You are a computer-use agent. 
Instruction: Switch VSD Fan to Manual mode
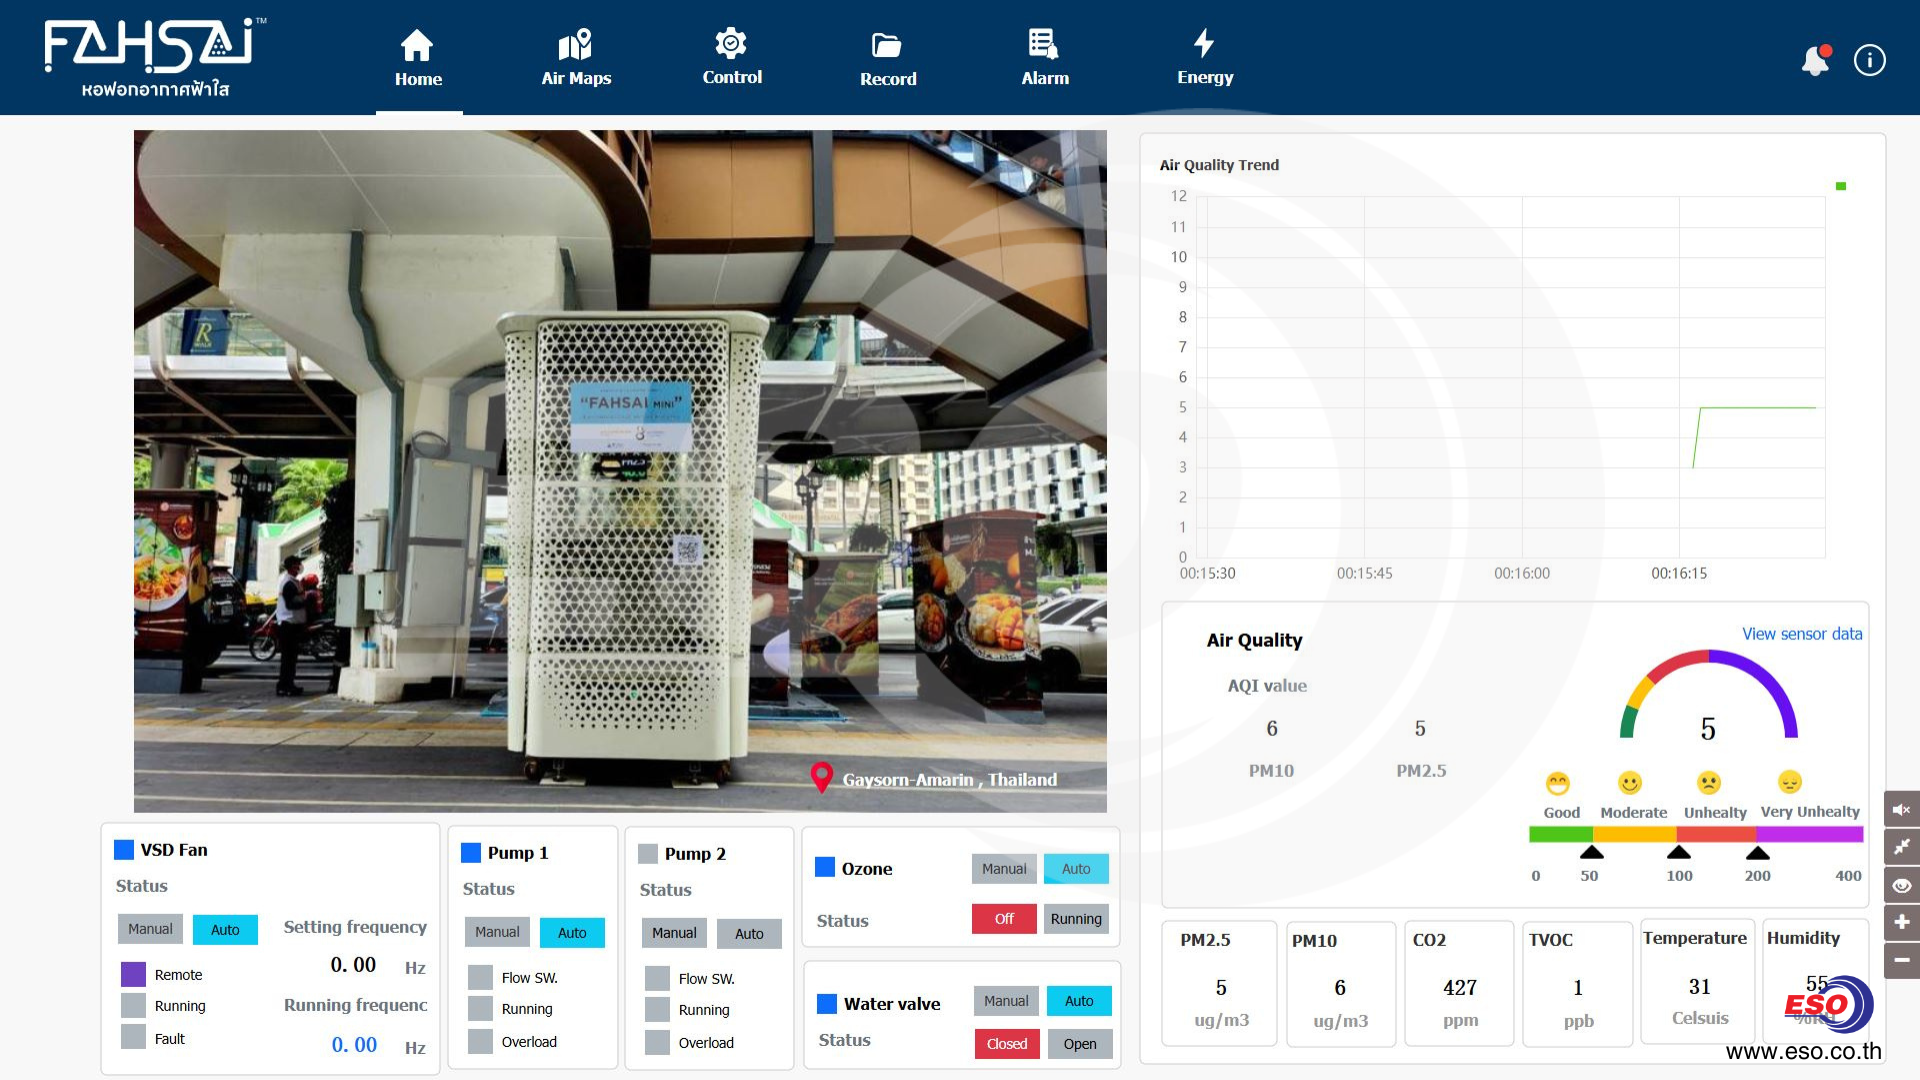coord(150,929)
